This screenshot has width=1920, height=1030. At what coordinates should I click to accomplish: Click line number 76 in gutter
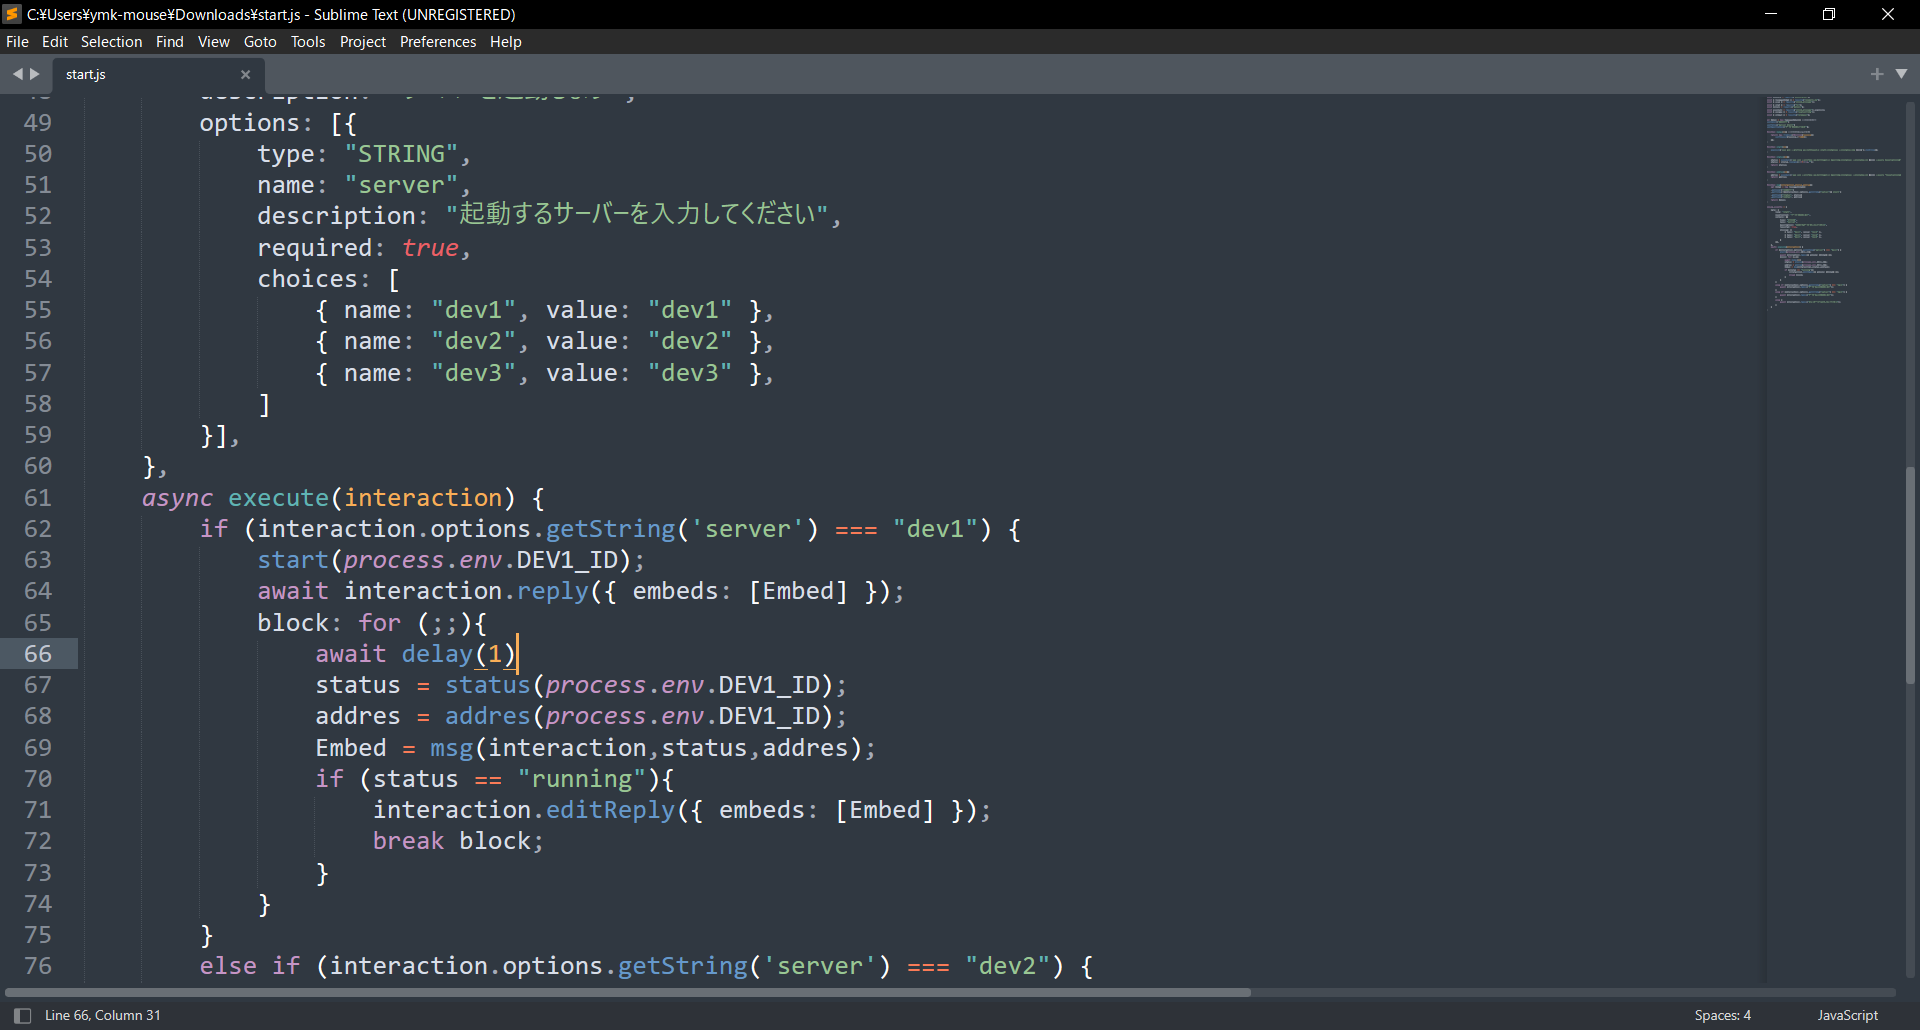tap(38, 966)
